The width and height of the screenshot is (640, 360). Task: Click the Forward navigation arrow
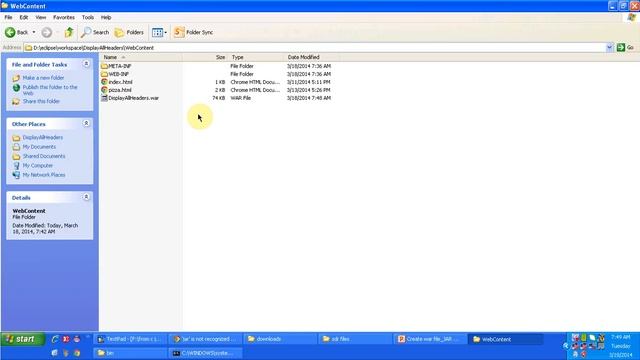pos(47,32)
